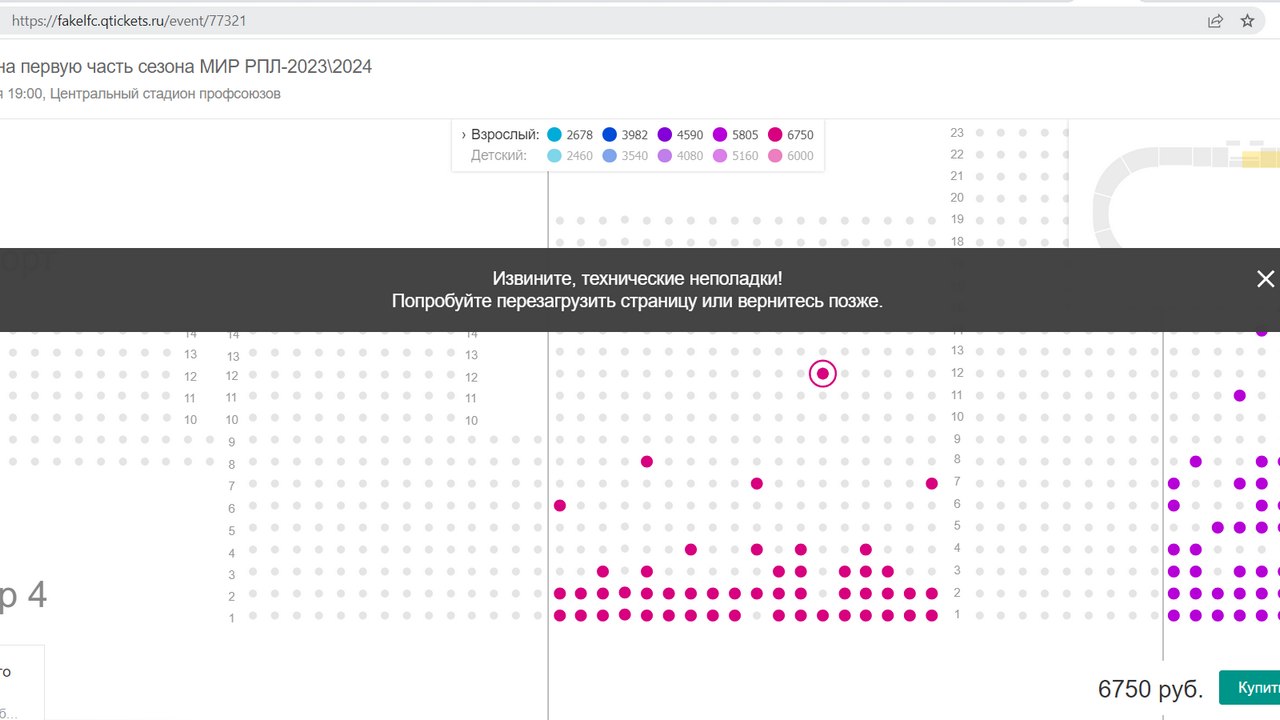Select the 4080 child price swatch
The width and height of the screenshot is (1280, 720).
(665, 156)
